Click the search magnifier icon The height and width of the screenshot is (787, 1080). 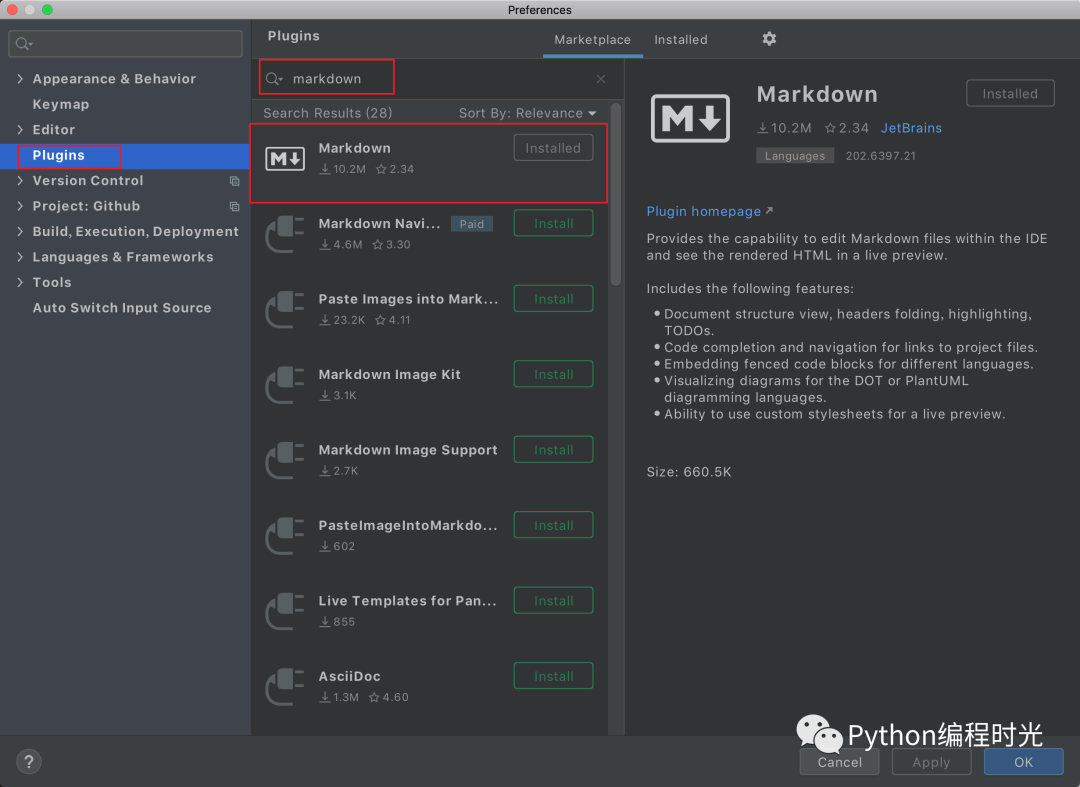point(271,77)
